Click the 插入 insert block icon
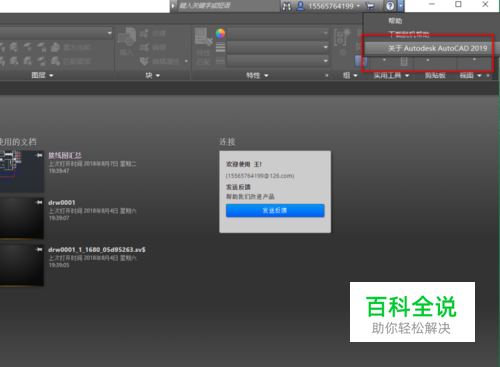 coord(127,37)
